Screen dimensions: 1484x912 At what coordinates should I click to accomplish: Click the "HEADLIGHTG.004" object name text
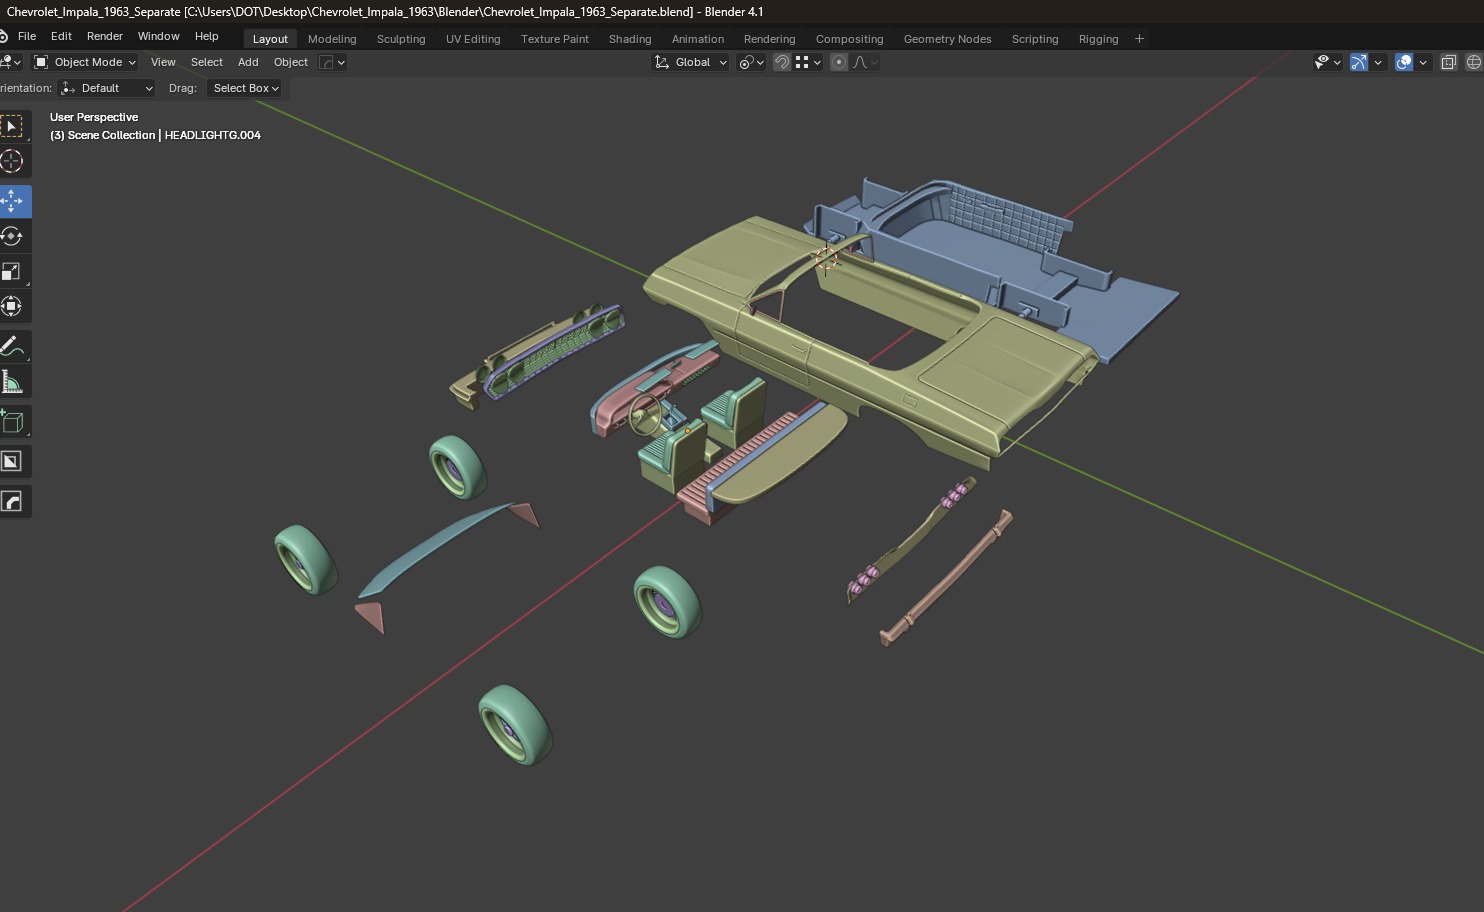coord(212,135)
